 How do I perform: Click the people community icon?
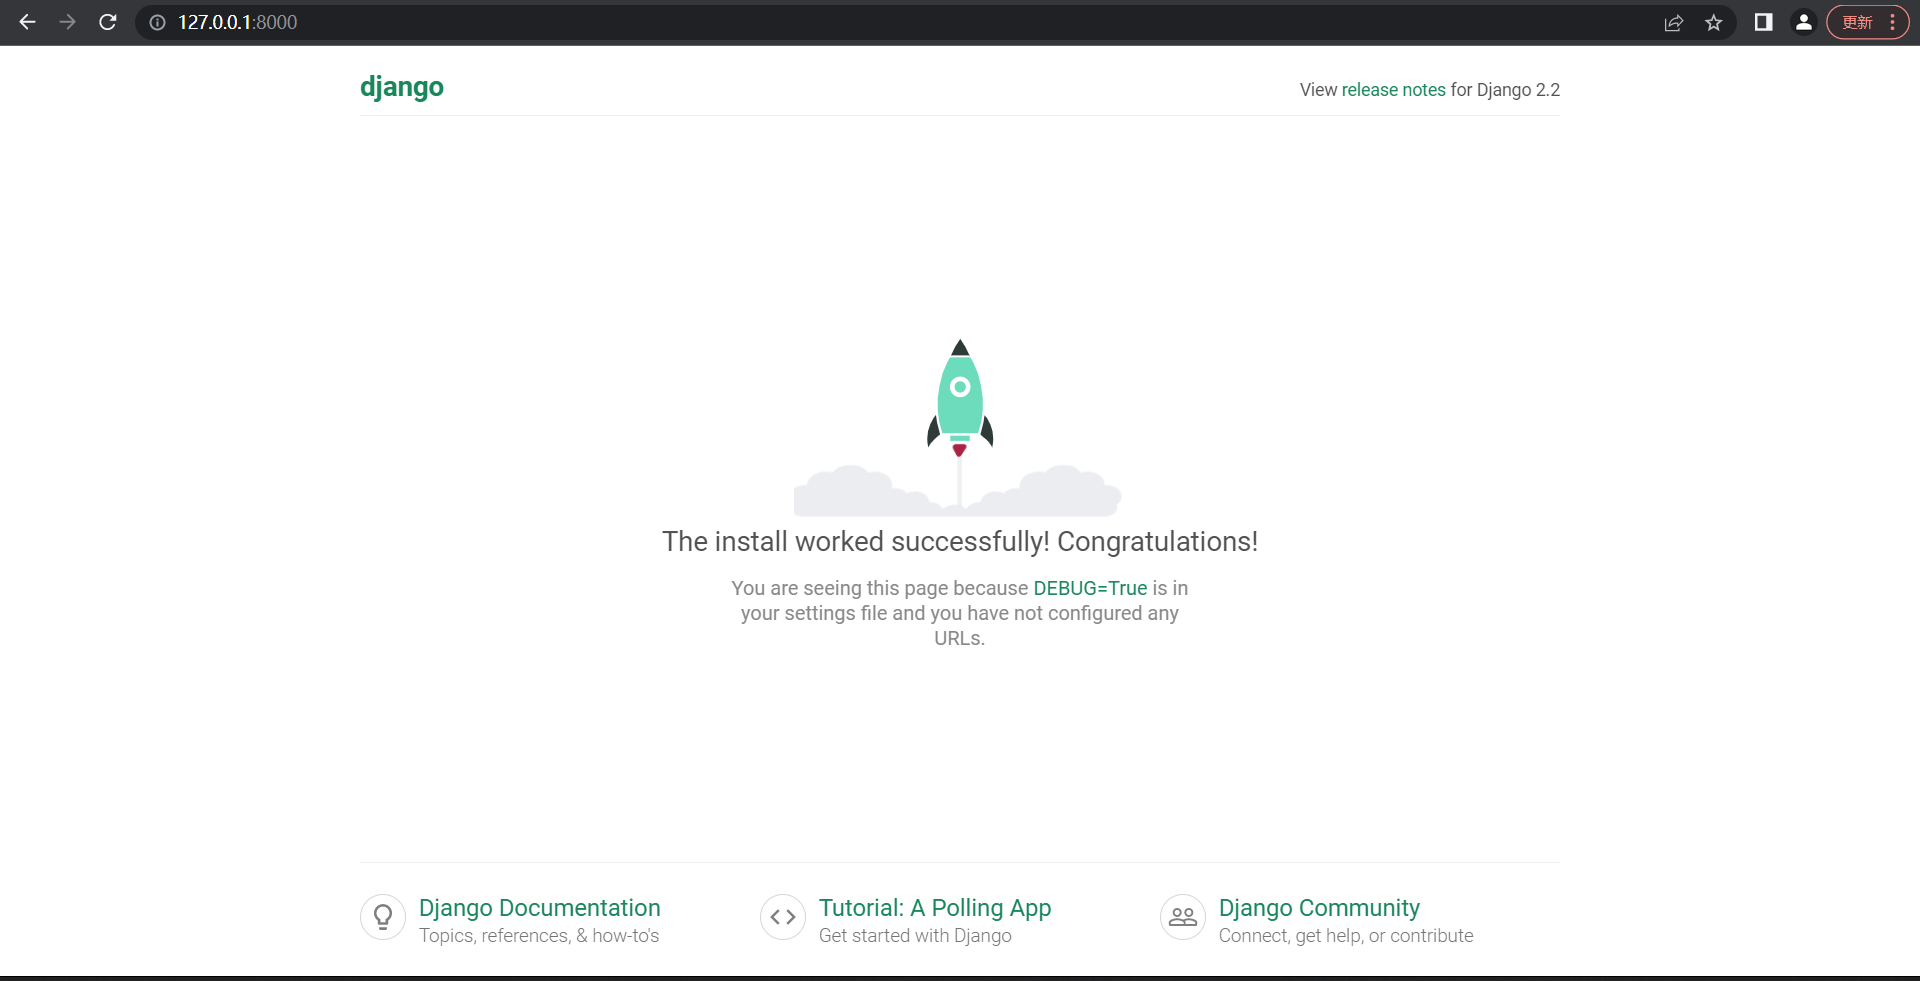(1183, 917)
